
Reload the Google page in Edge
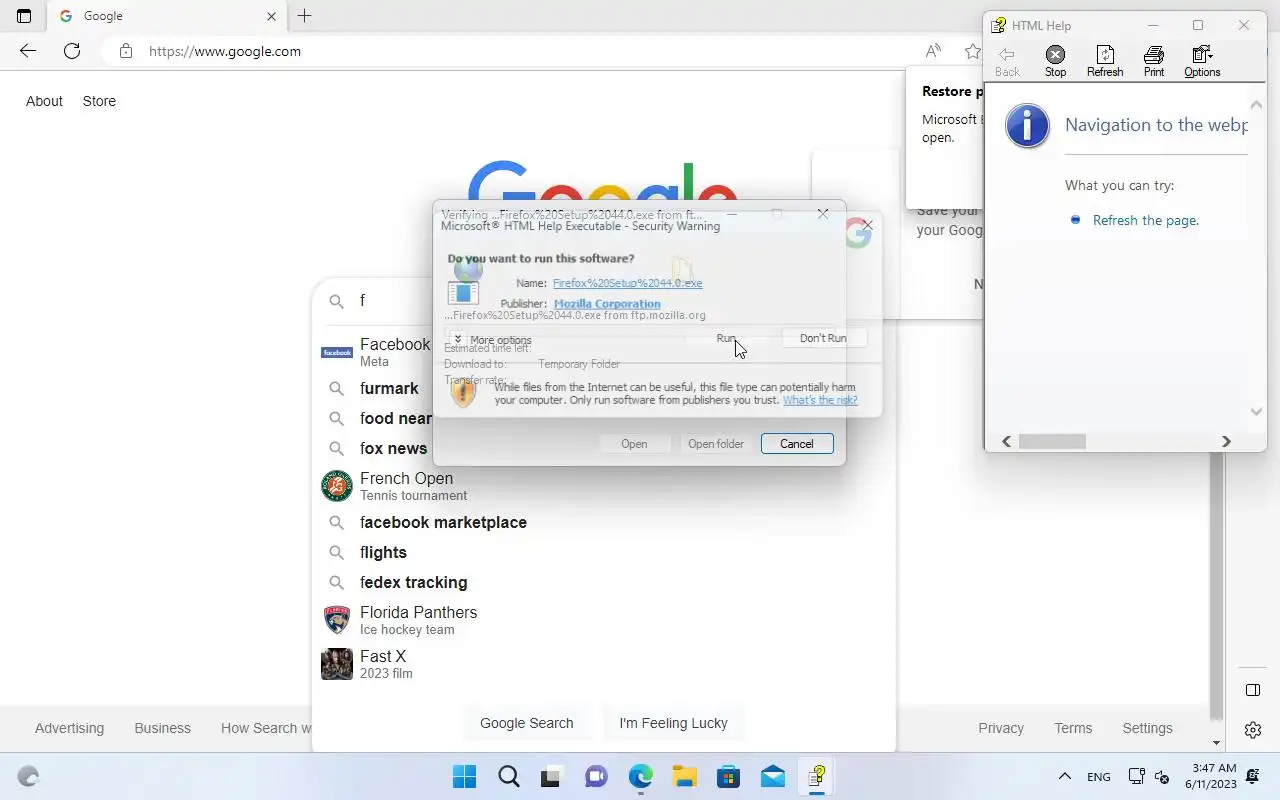(72, 51)
